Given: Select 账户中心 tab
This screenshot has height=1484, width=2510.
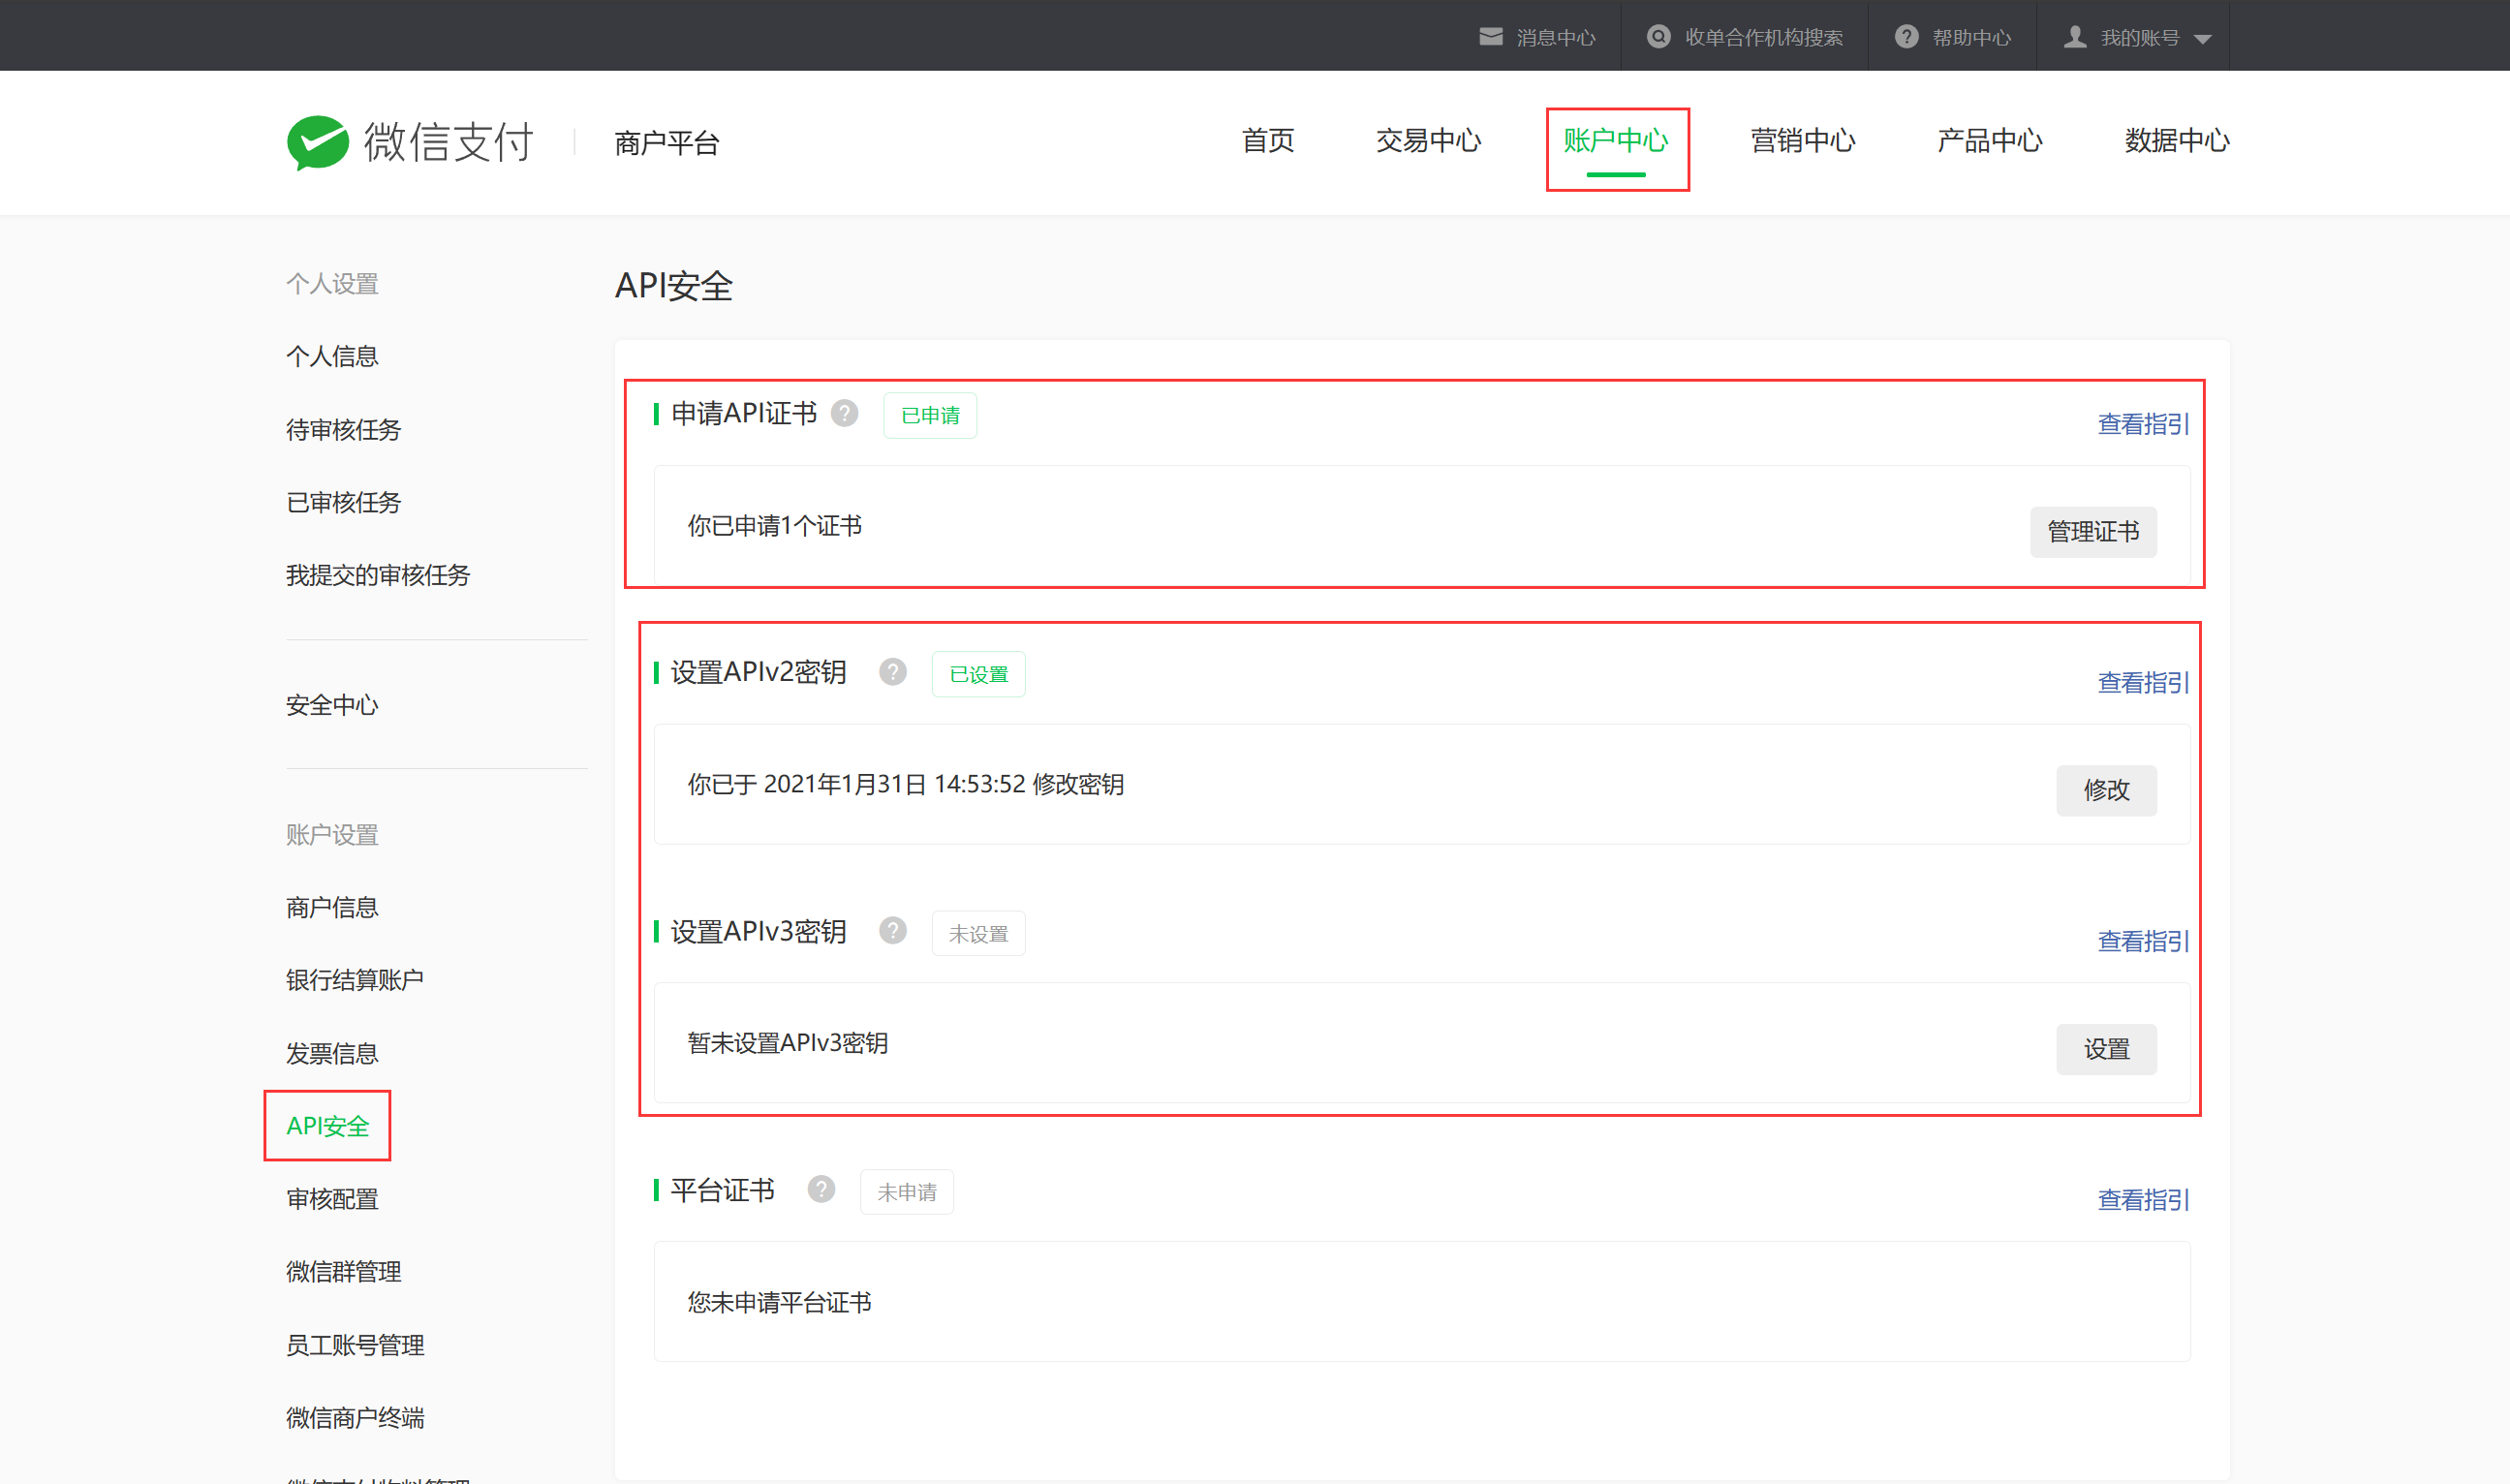Looking at the screenshot, I should coord(1616,141).
